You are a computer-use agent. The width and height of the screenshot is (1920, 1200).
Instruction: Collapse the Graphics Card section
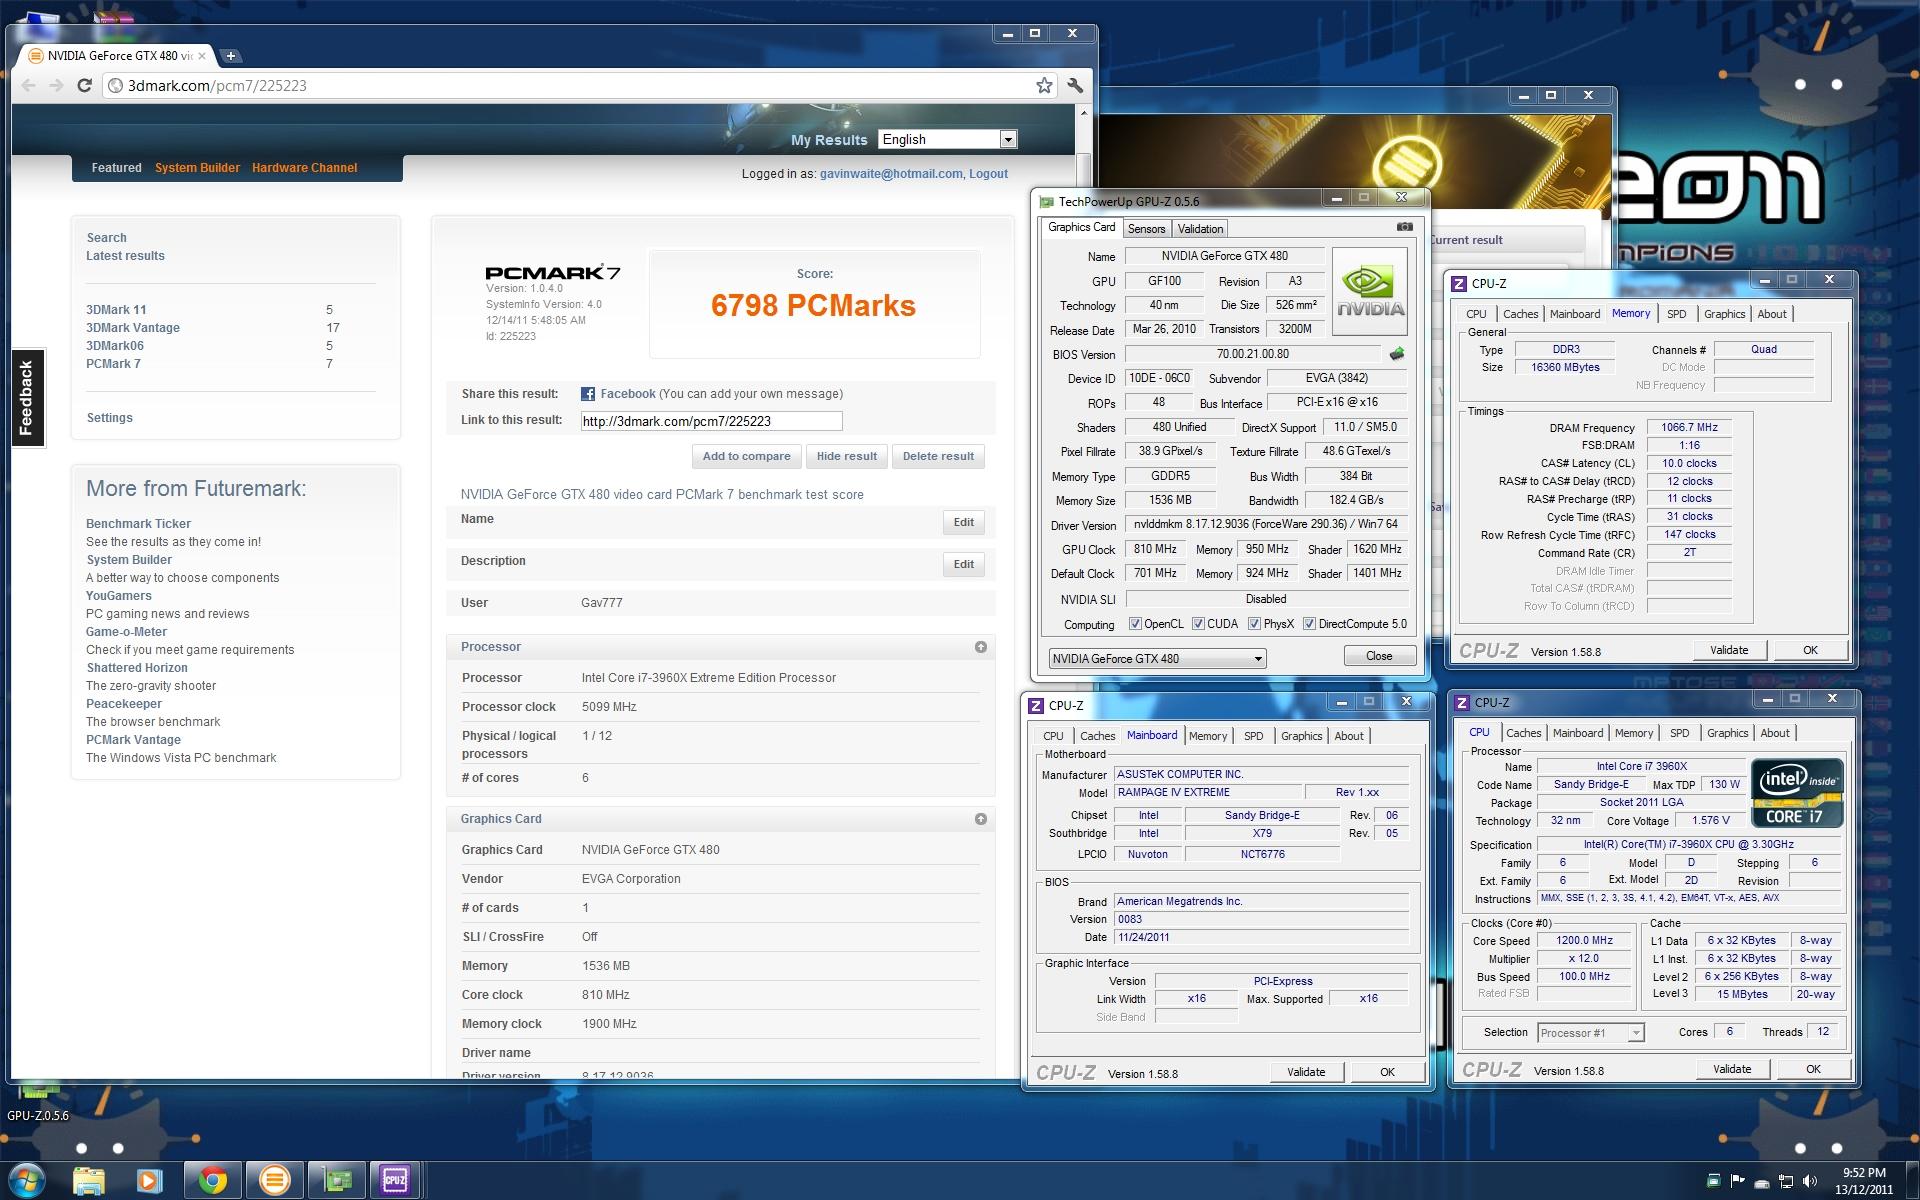[x=981, y=819]
